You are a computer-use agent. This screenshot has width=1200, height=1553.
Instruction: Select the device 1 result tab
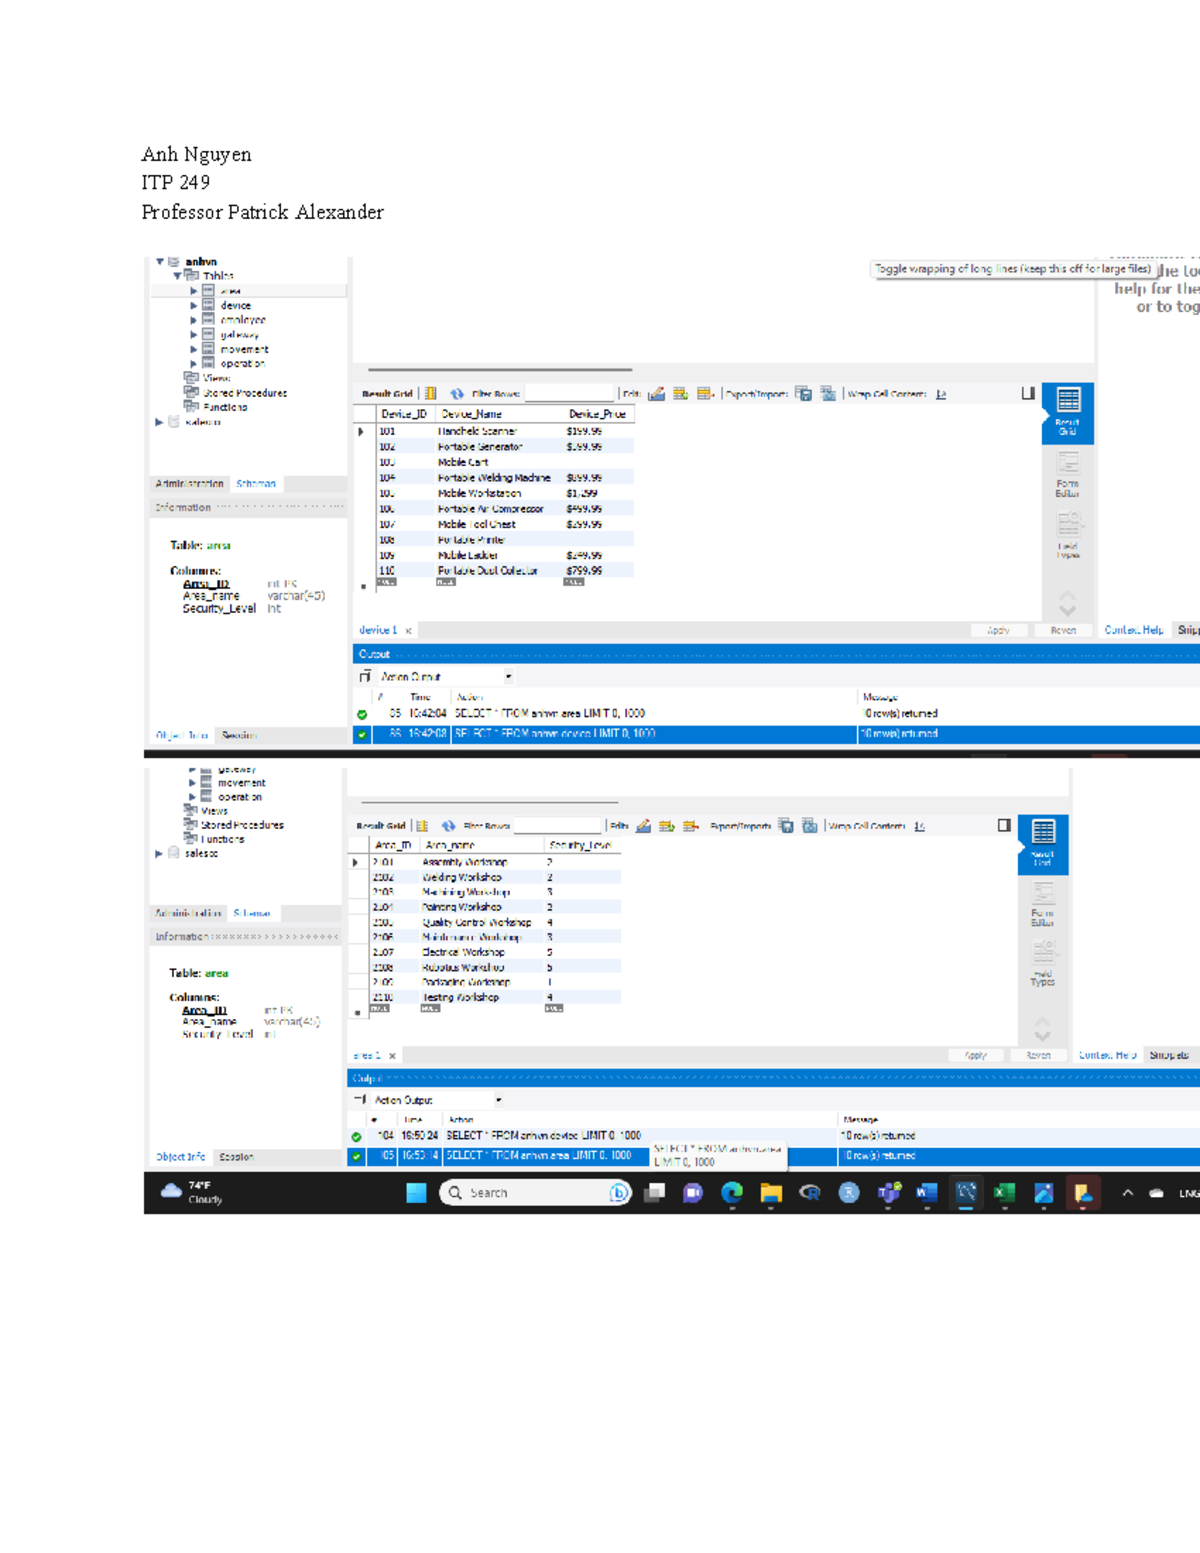(x=378, y=630)
